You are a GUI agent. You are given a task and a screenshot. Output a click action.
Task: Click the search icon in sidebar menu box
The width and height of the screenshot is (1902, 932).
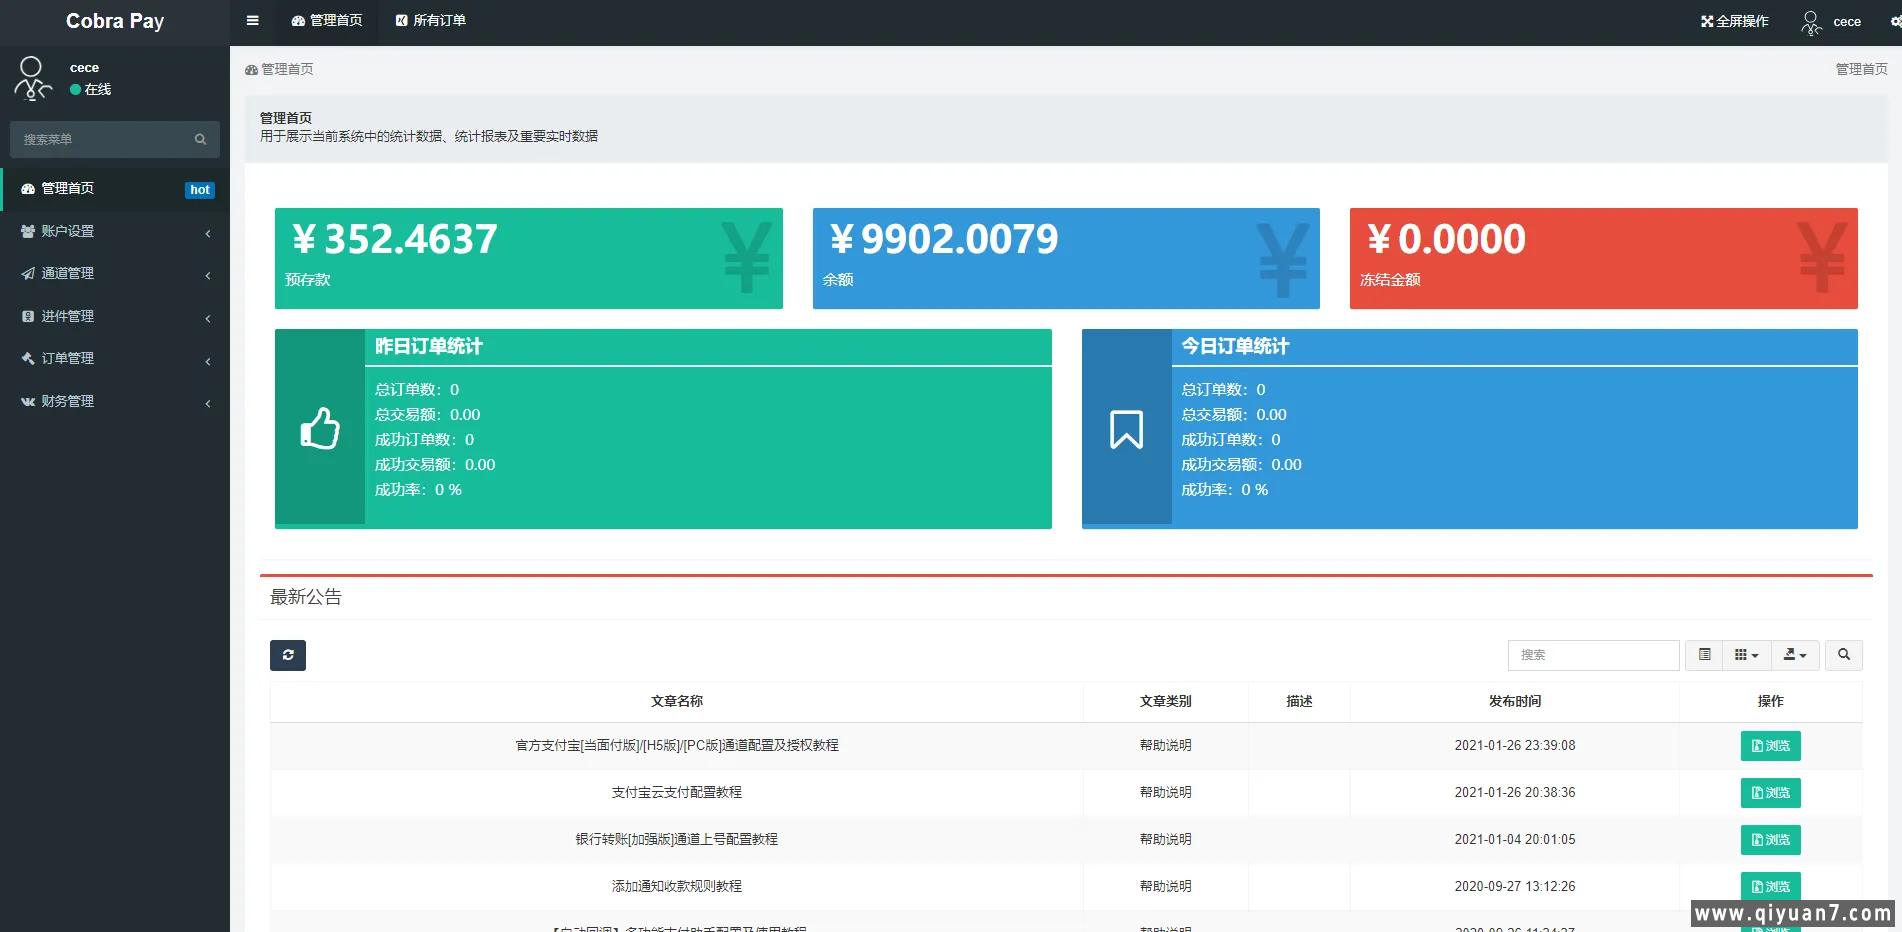pyautogui.click(x=200, y=139)
